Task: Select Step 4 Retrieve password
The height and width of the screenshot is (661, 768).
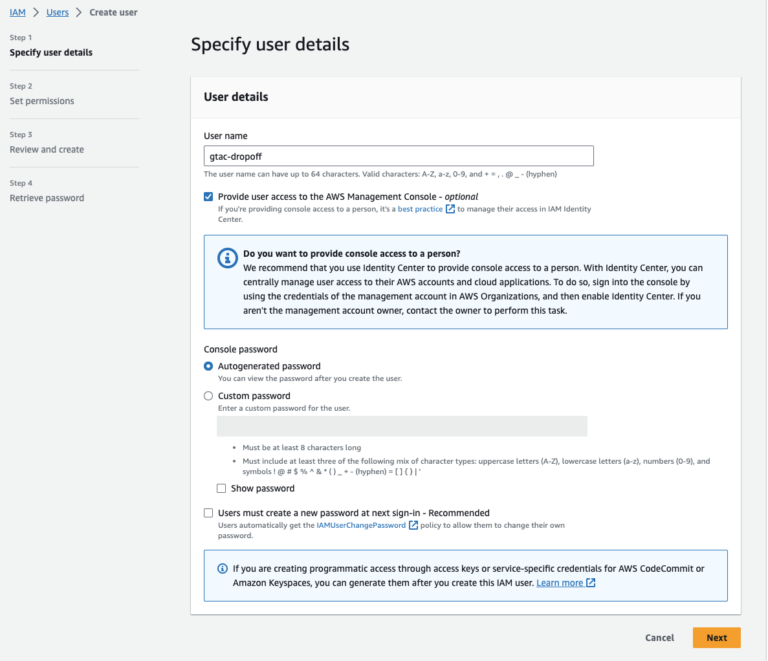Action: (x=47, y=198)
